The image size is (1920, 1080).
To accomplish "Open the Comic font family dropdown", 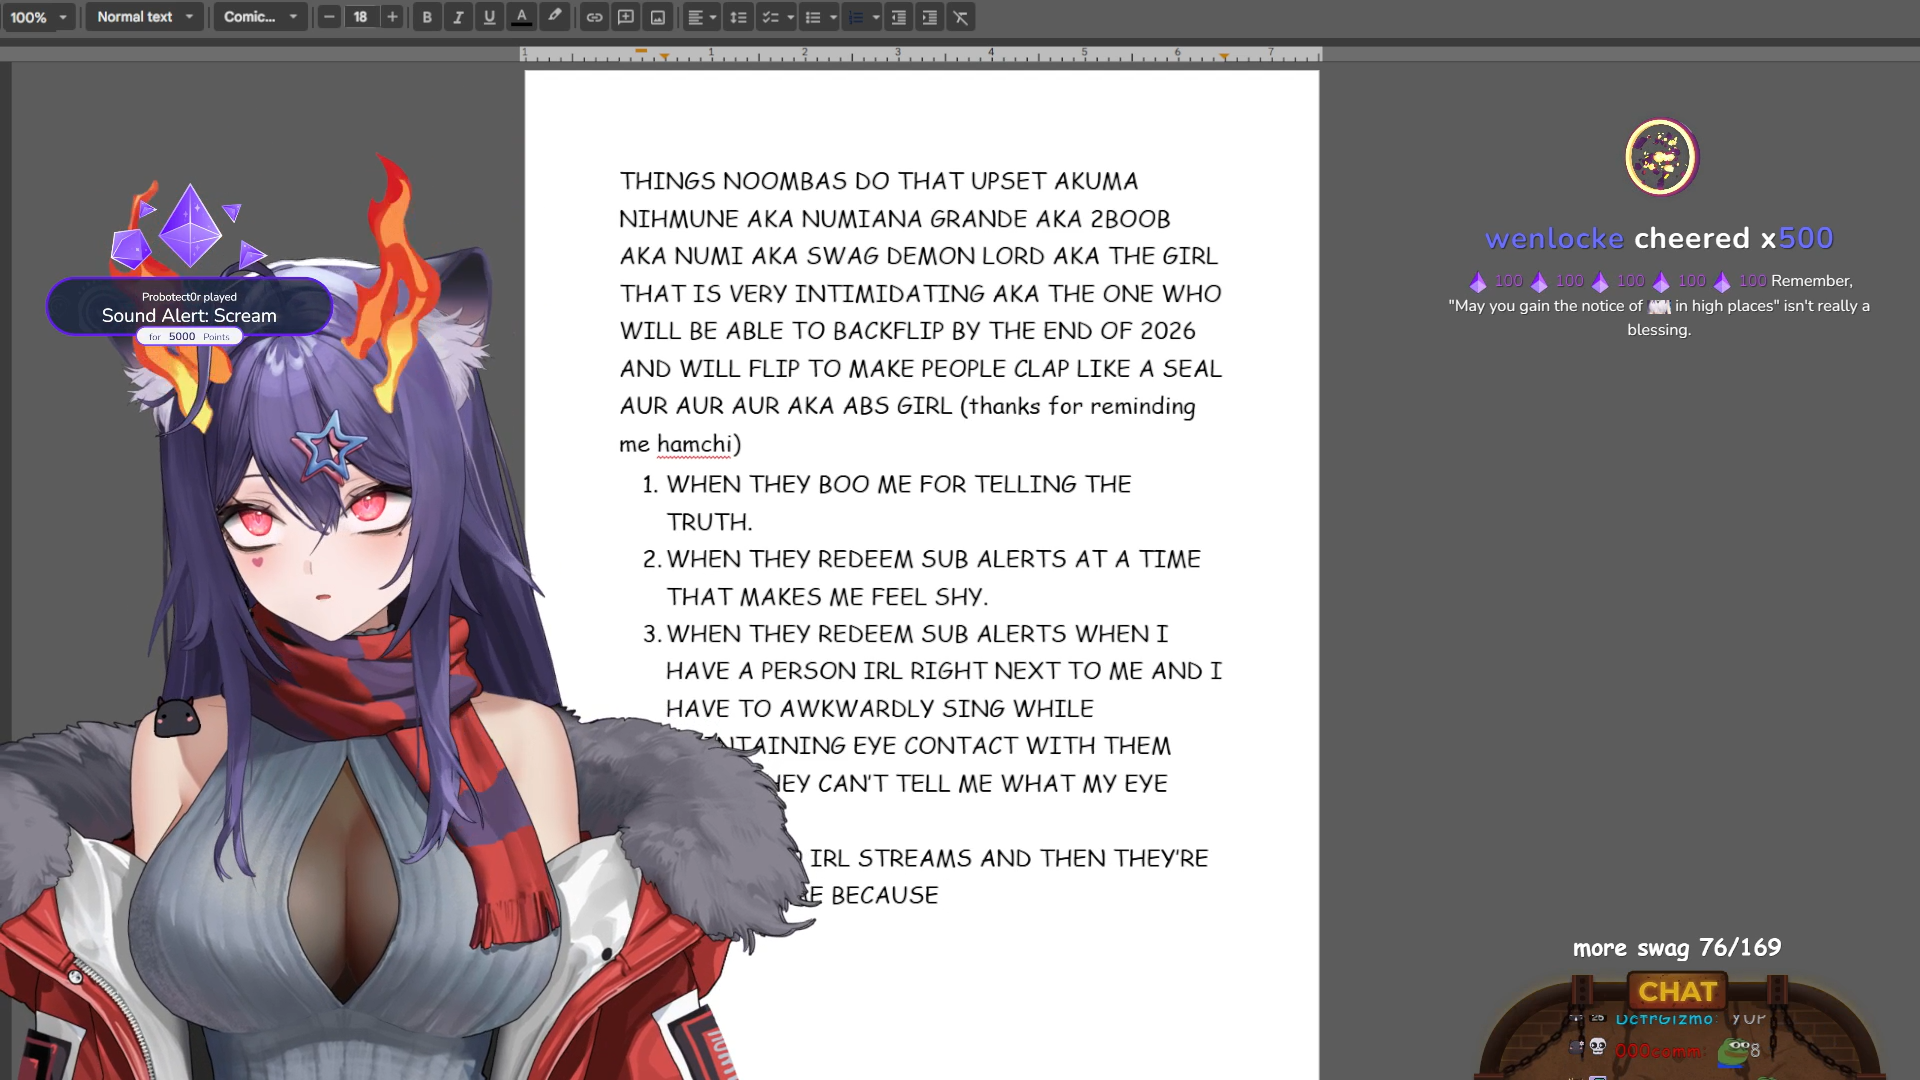I will 260,17.
